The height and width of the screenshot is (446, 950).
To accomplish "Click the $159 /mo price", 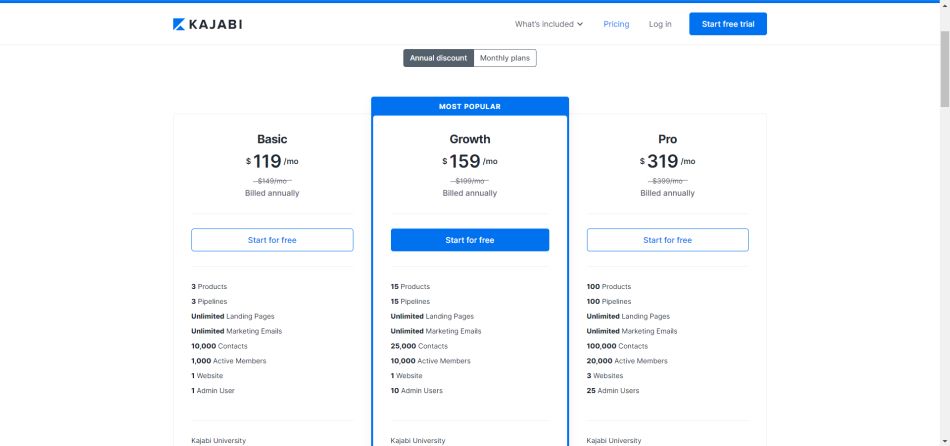I will tap(470, 161).
